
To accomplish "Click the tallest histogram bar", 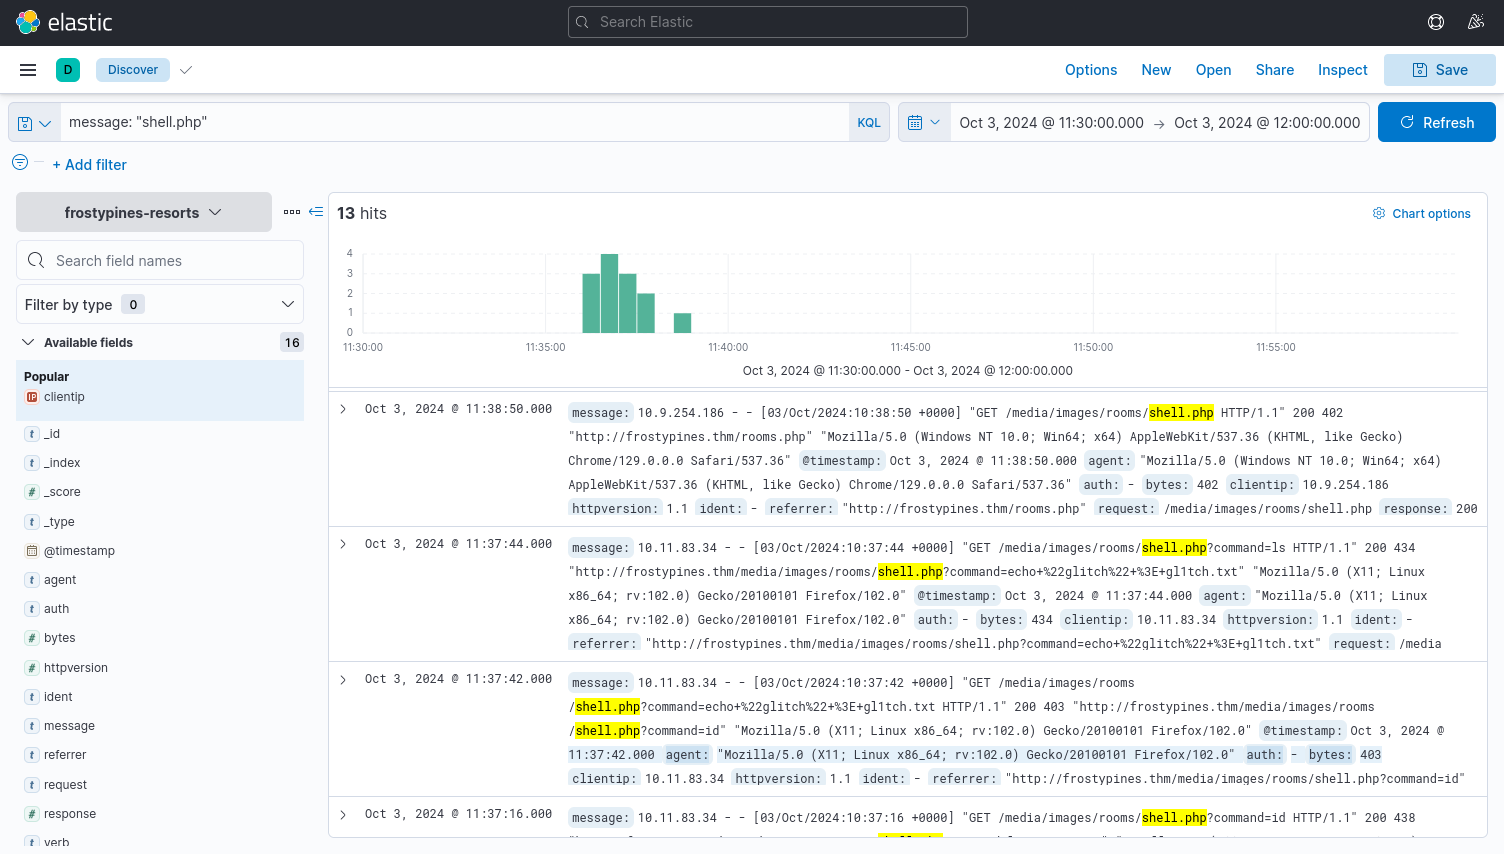I will coord(609,293).
